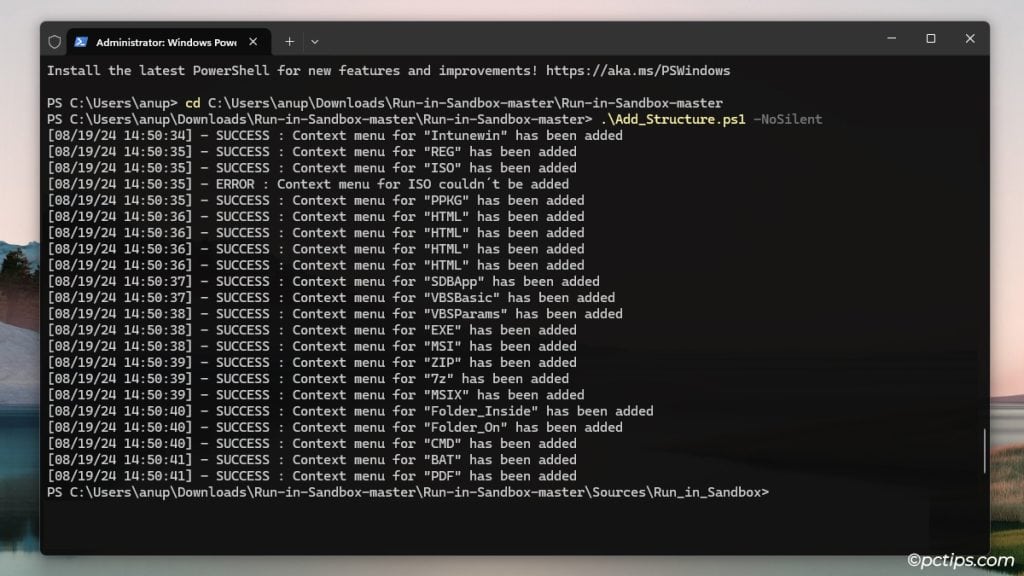Click the maximize icon in the title bar
This screenshot has height=576, width=1024.
[930, 38]
